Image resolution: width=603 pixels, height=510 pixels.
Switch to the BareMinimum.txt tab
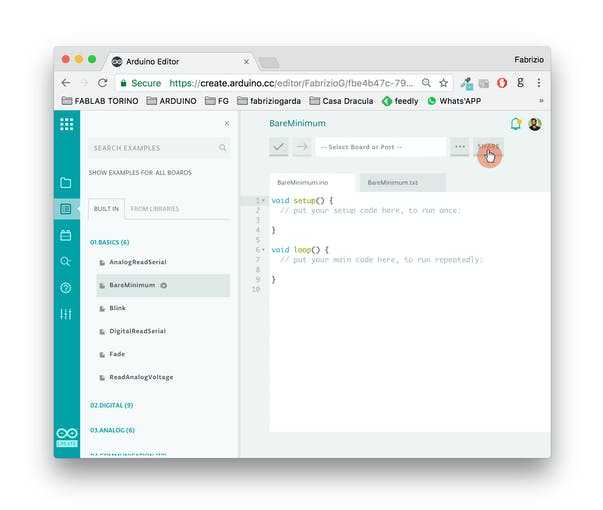[392, 183]
